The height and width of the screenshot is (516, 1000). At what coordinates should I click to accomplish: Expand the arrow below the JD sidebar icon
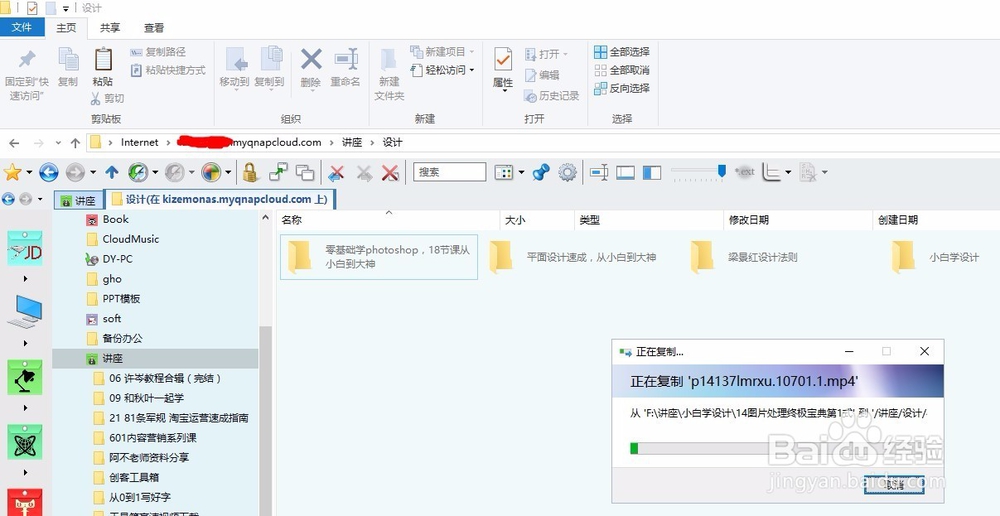click(26, 279)
